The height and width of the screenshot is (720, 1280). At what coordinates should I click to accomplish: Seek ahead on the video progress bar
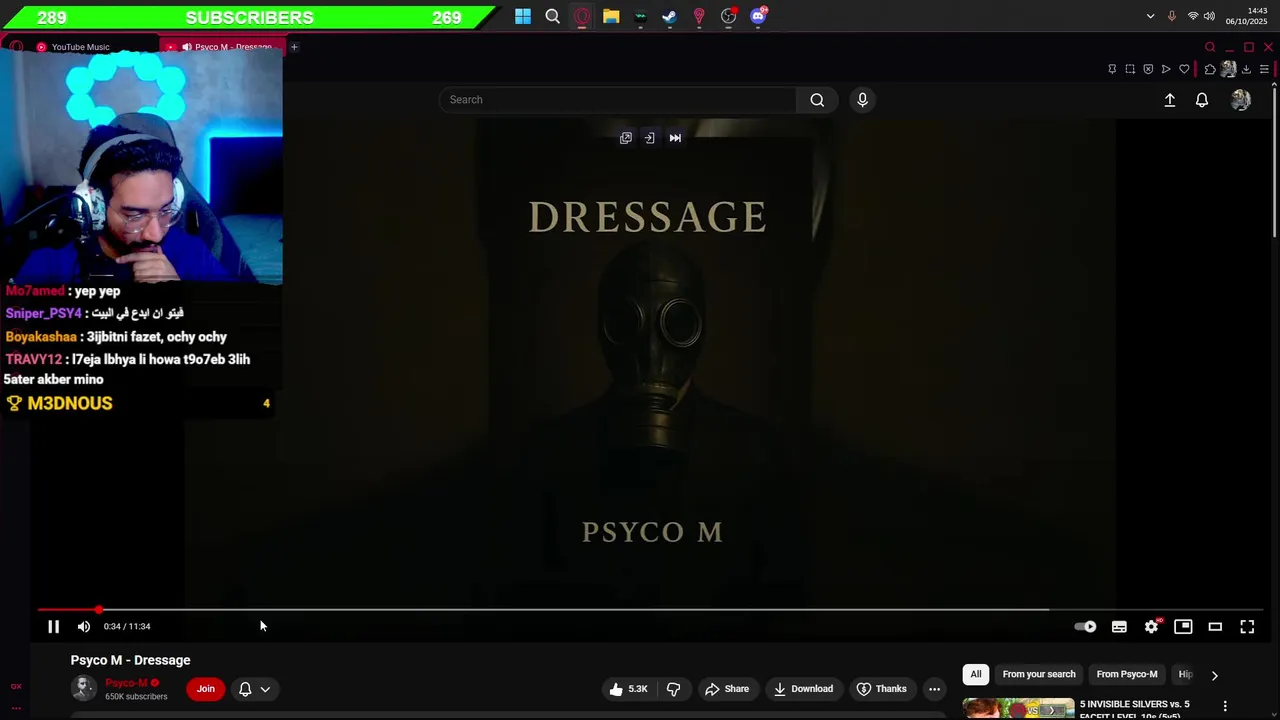point(650,609)
